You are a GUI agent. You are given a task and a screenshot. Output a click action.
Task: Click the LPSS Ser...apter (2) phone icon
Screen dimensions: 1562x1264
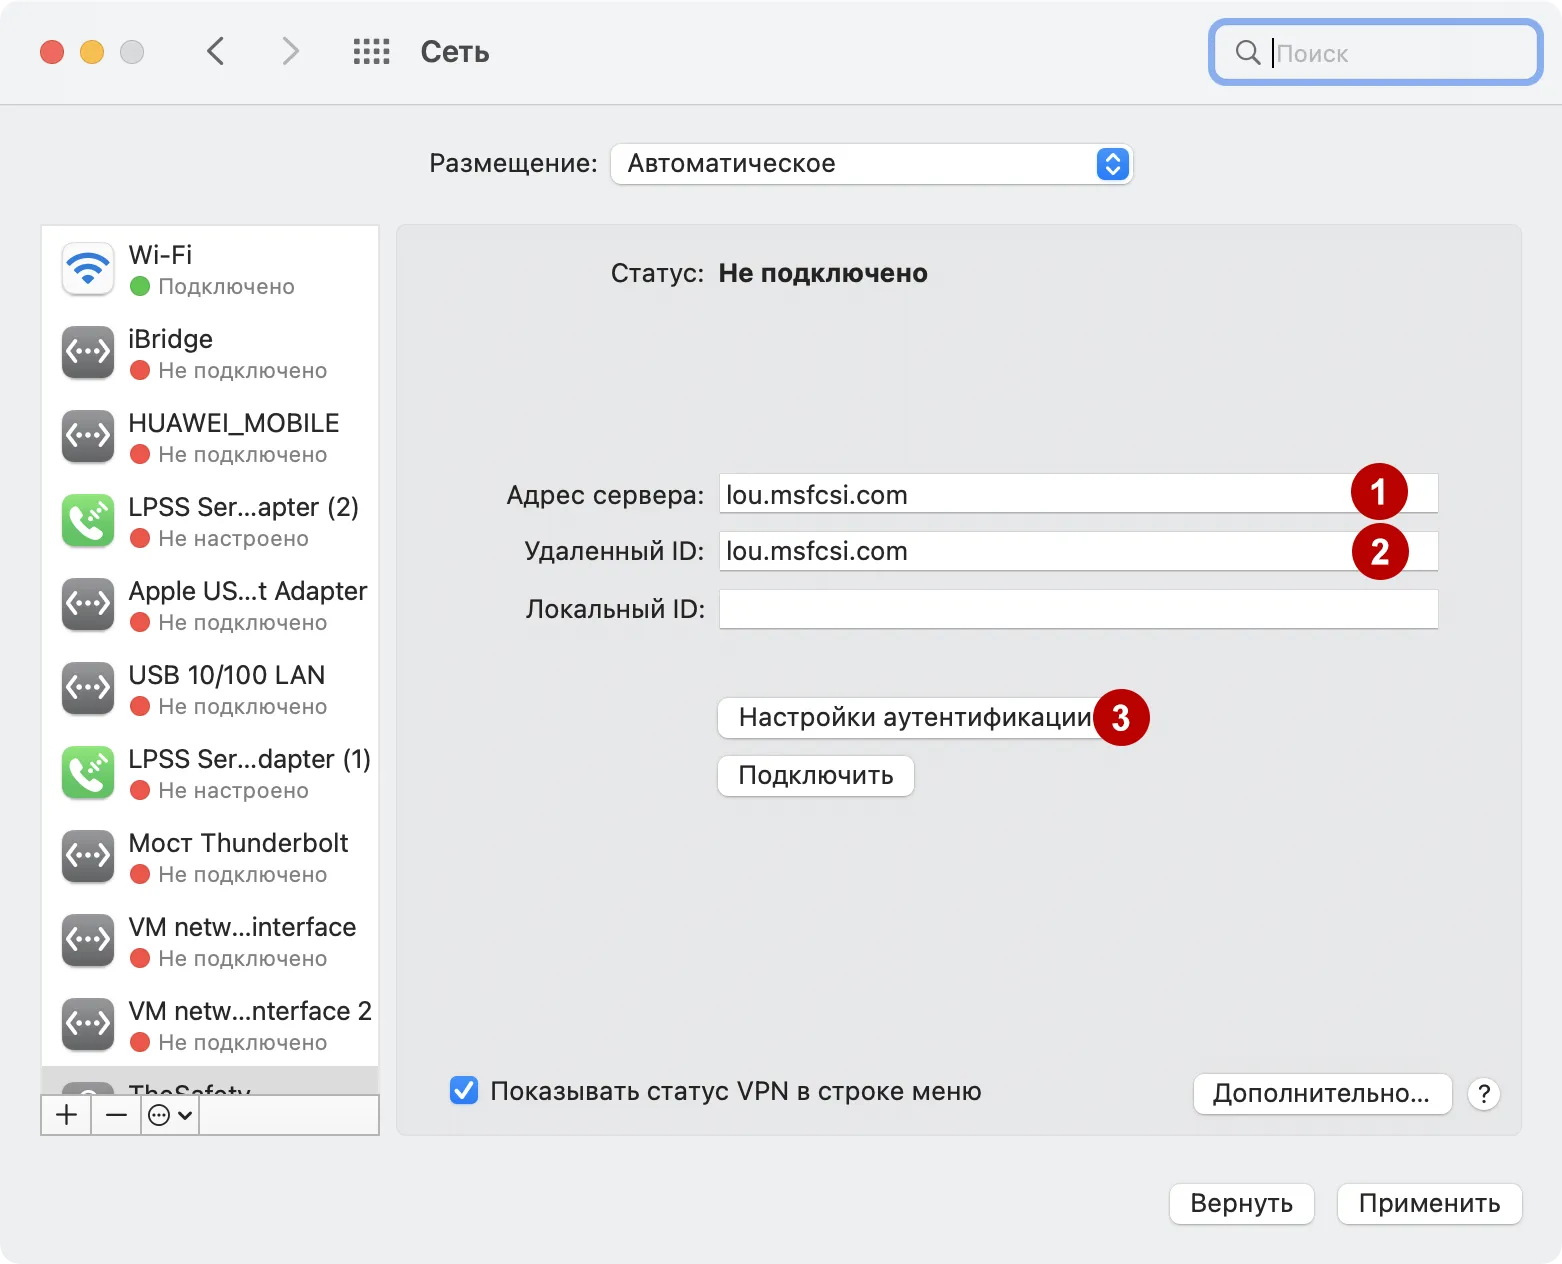click(x=87, y=520)
